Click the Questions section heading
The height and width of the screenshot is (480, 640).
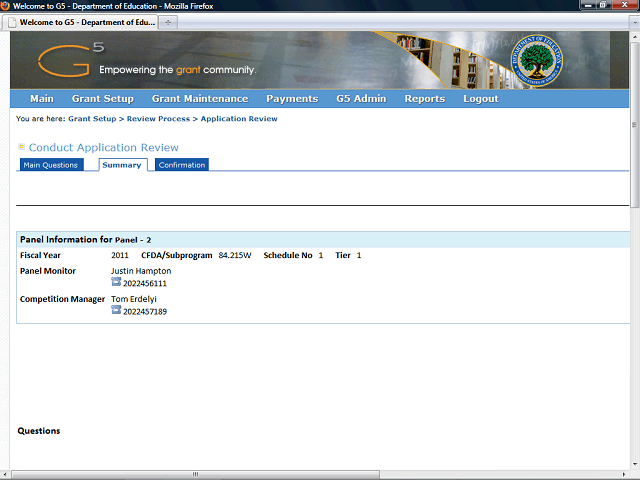tap(39, 431)
